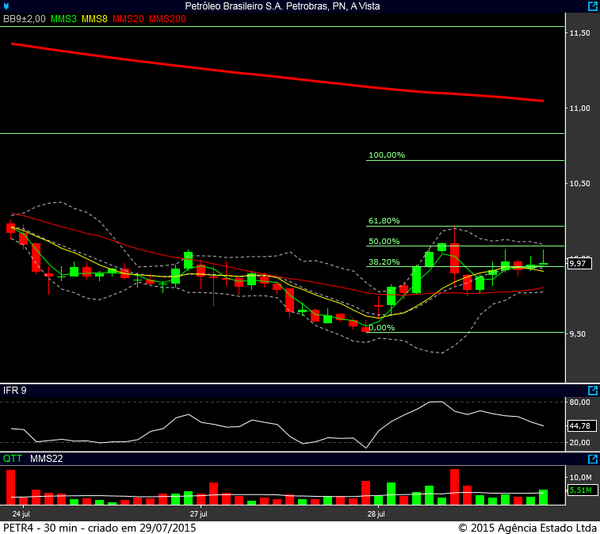Pop out the QTT volume panel
600x534 pixels.
592,459
